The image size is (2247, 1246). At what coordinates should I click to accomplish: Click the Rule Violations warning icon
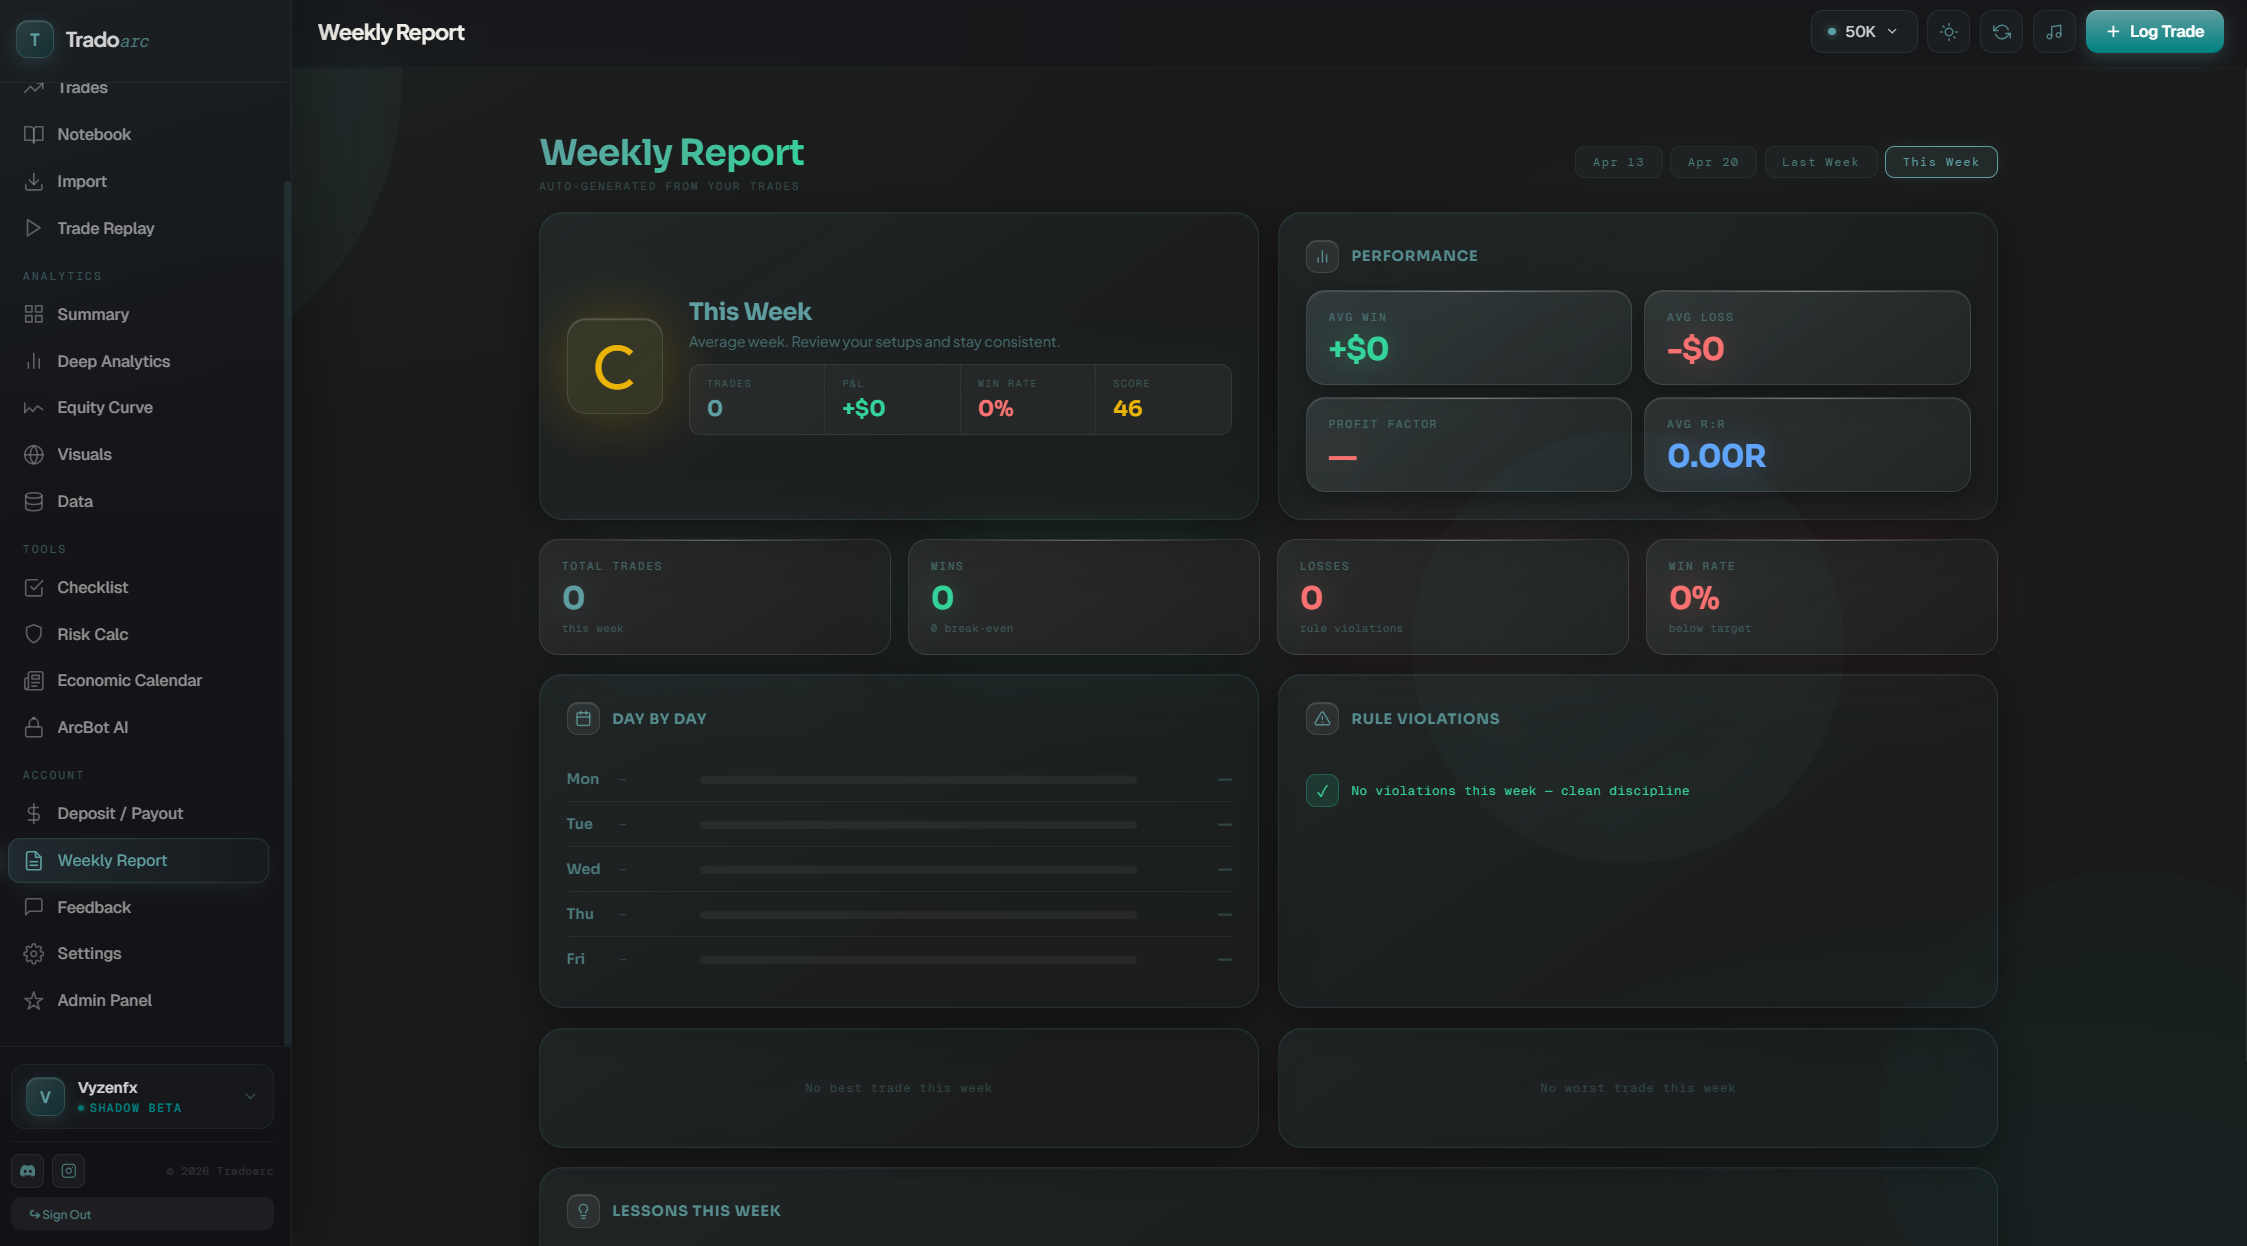[1322, 718]
